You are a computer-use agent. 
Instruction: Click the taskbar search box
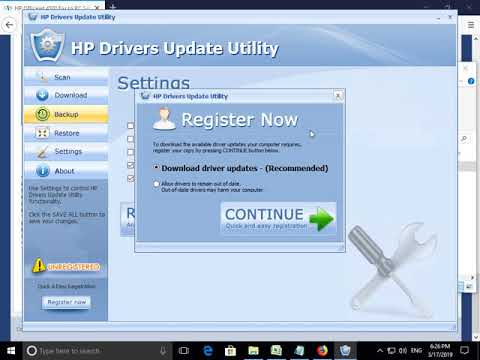(x=98, y=351)
